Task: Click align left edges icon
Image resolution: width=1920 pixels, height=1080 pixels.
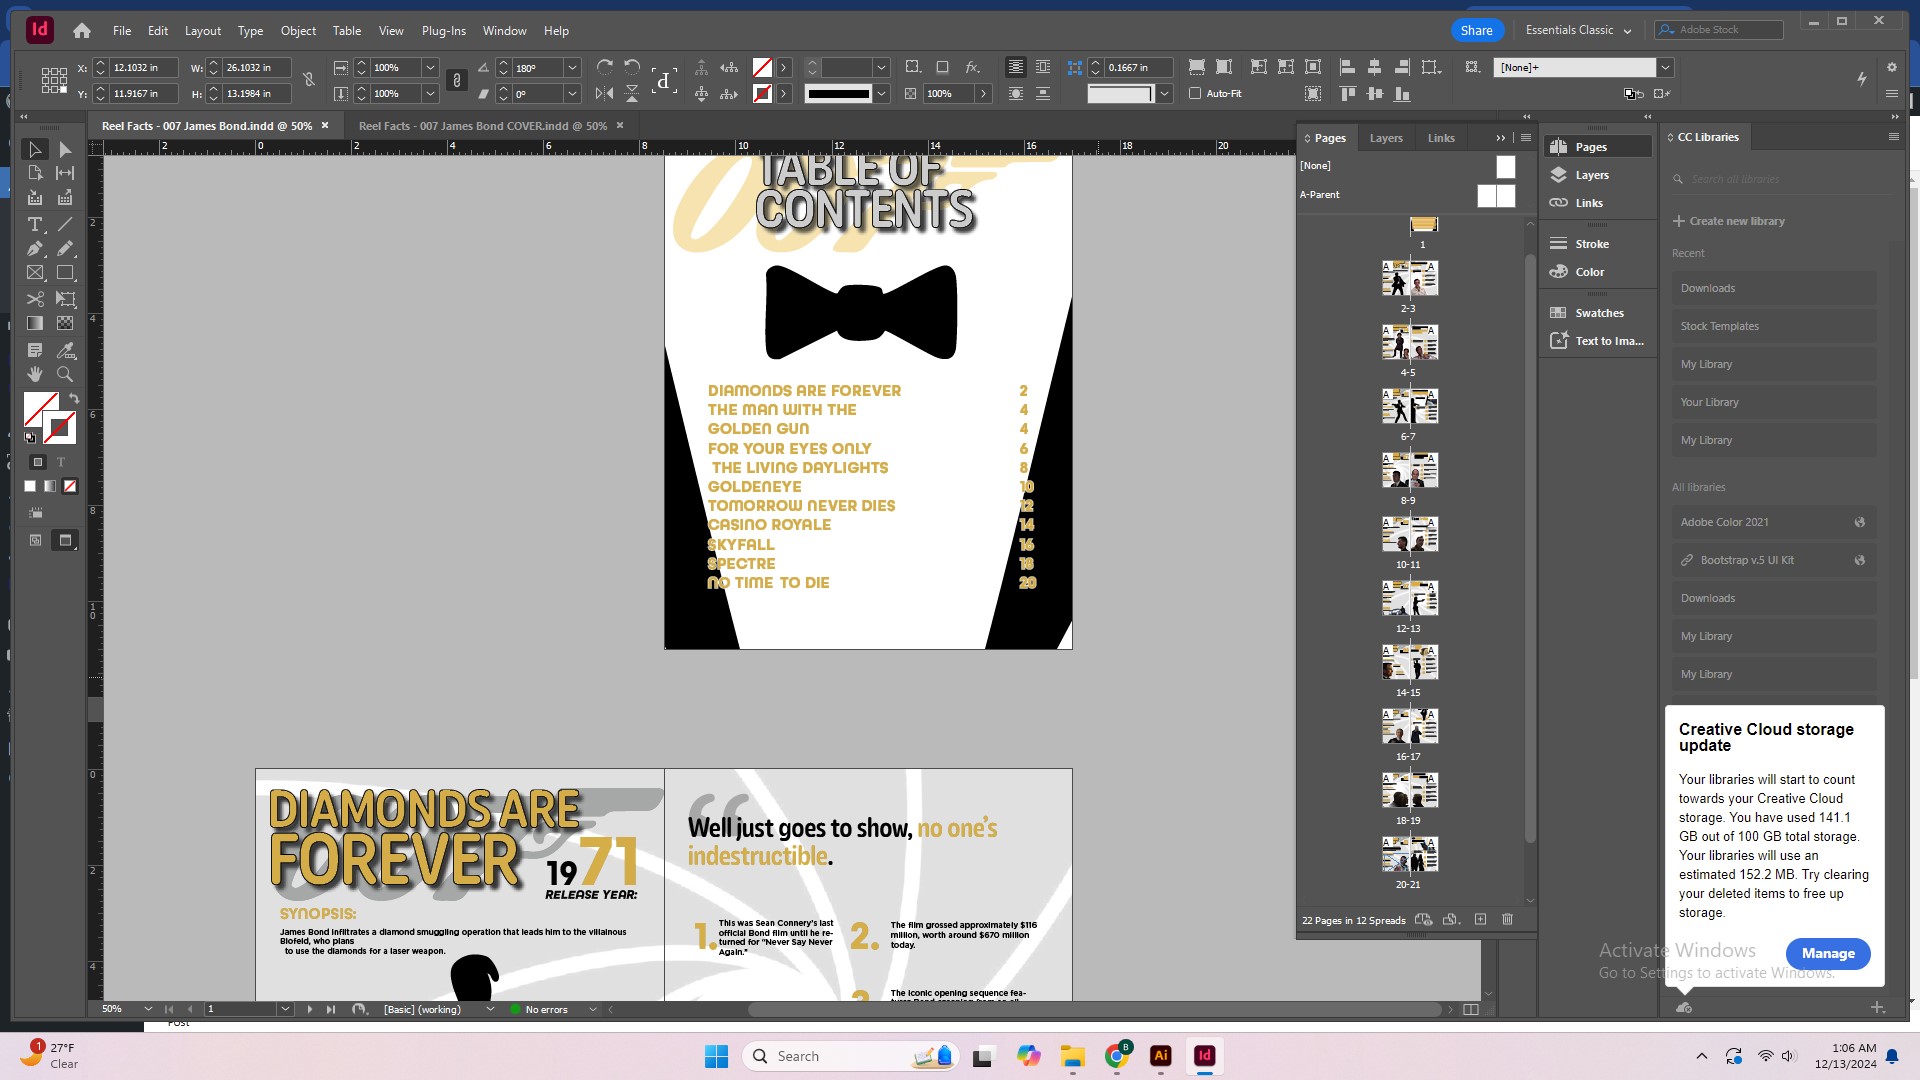Action: coord(1347,67)
